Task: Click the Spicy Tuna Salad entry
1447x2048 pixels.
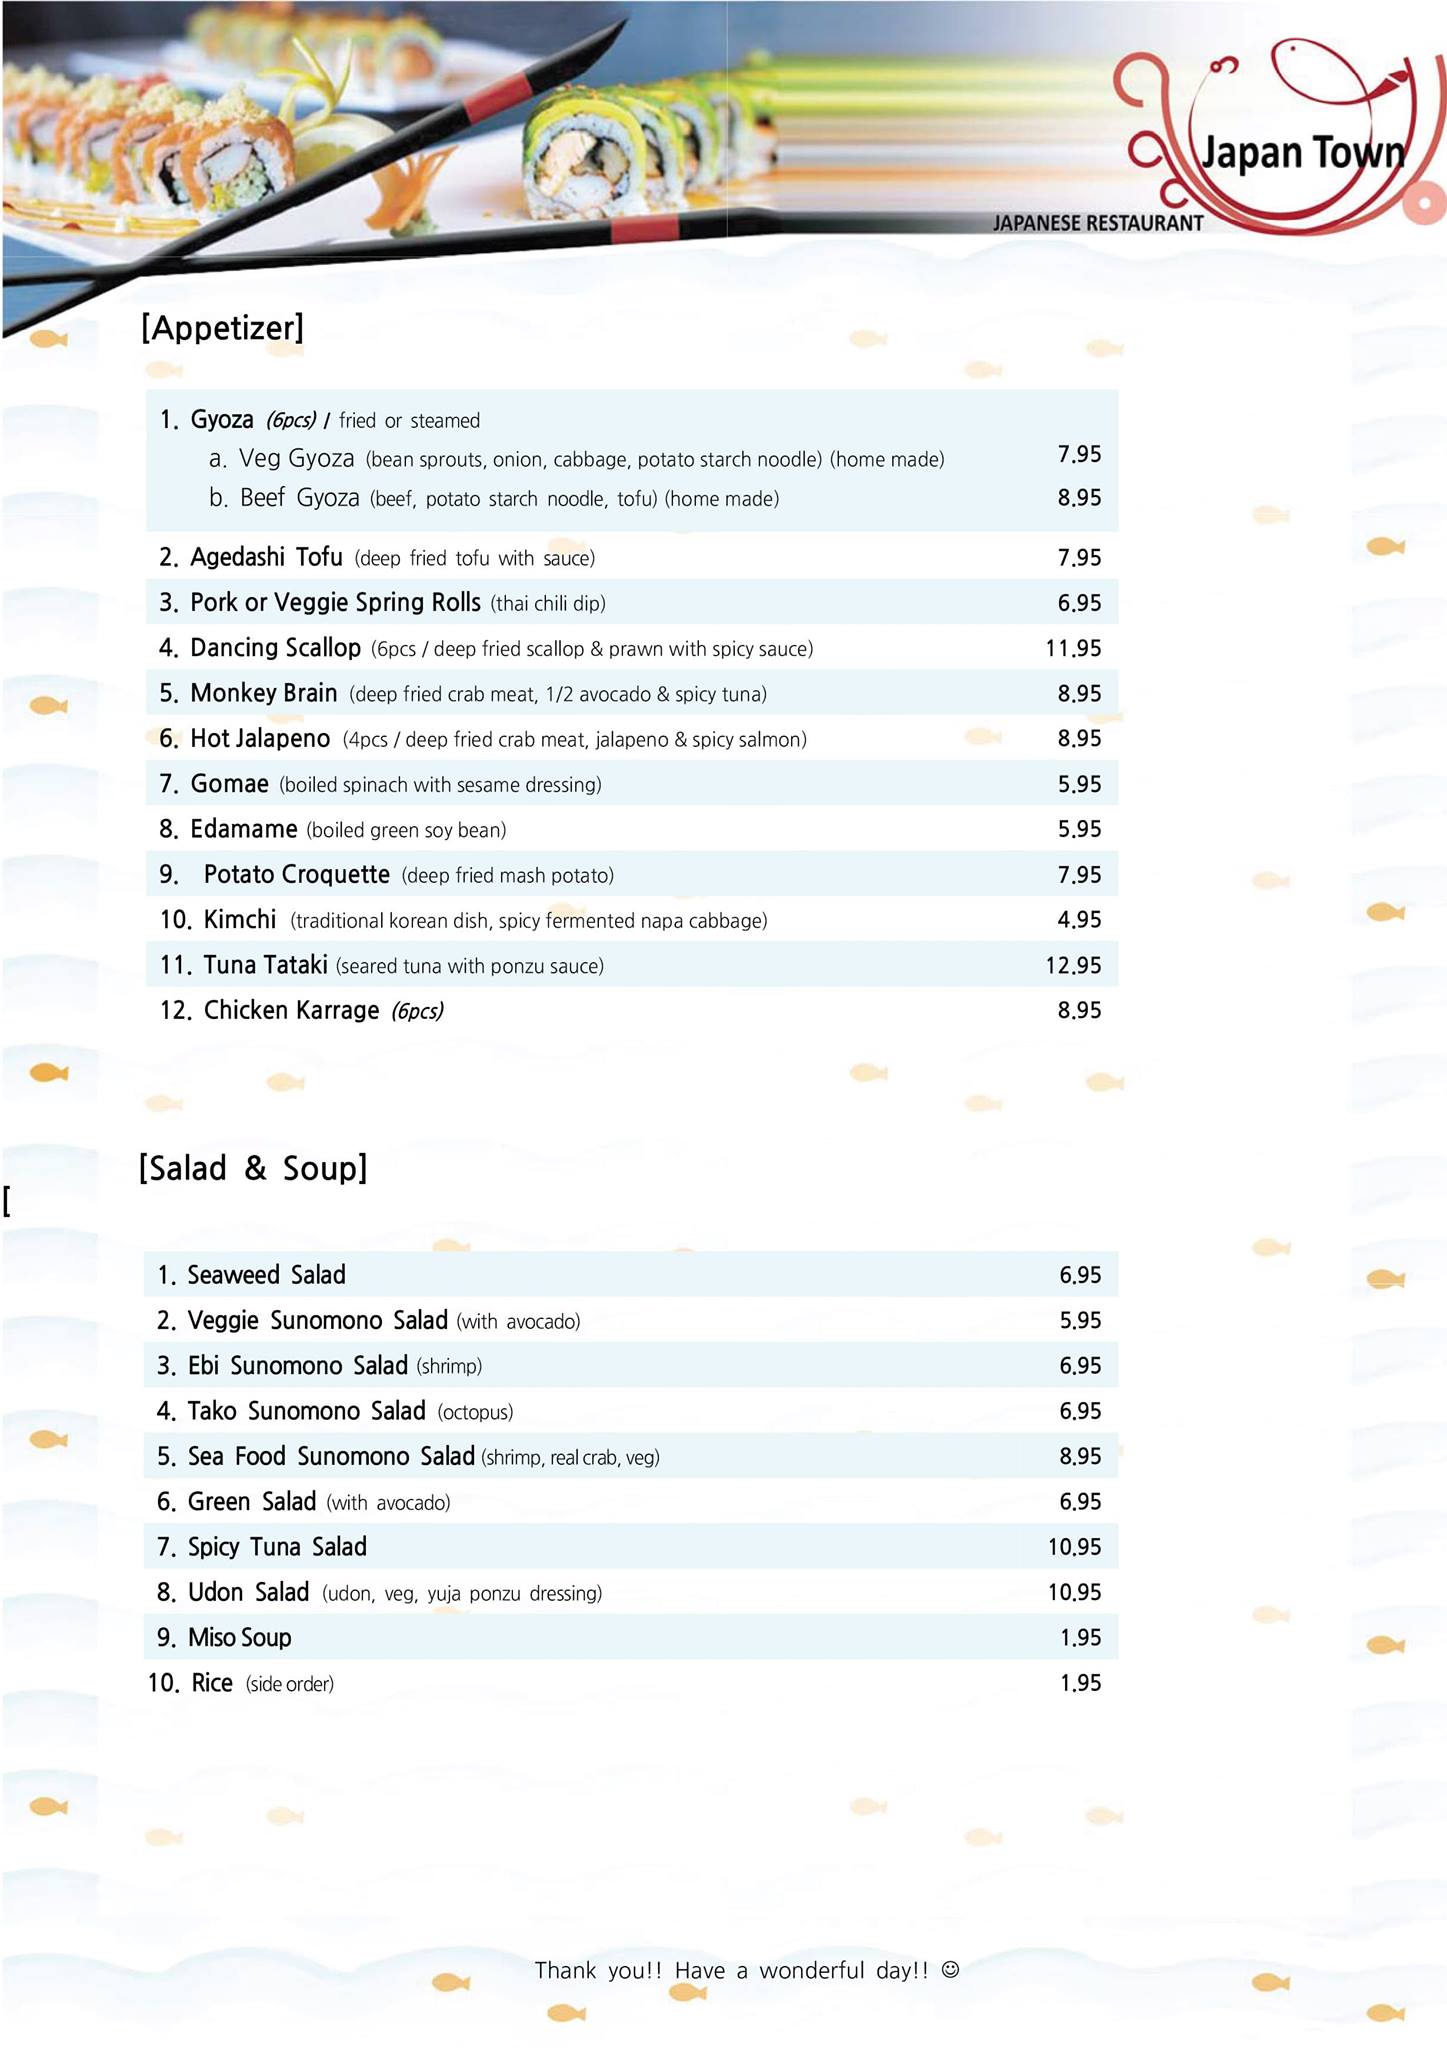Action: coord(277,1547)
